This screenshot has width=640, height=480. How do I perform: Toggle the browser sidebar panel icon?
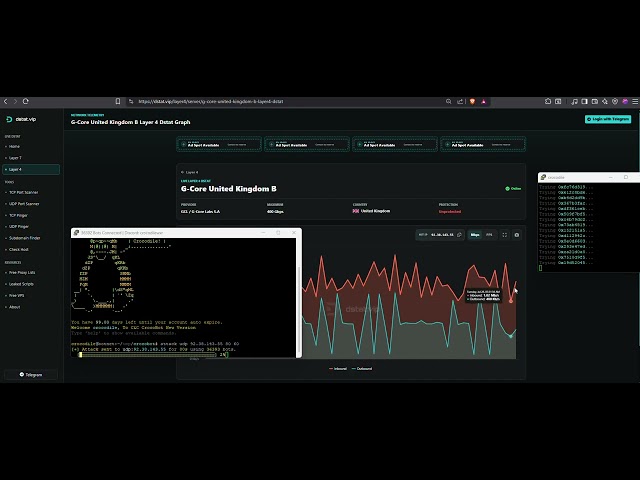click(584, 101)
